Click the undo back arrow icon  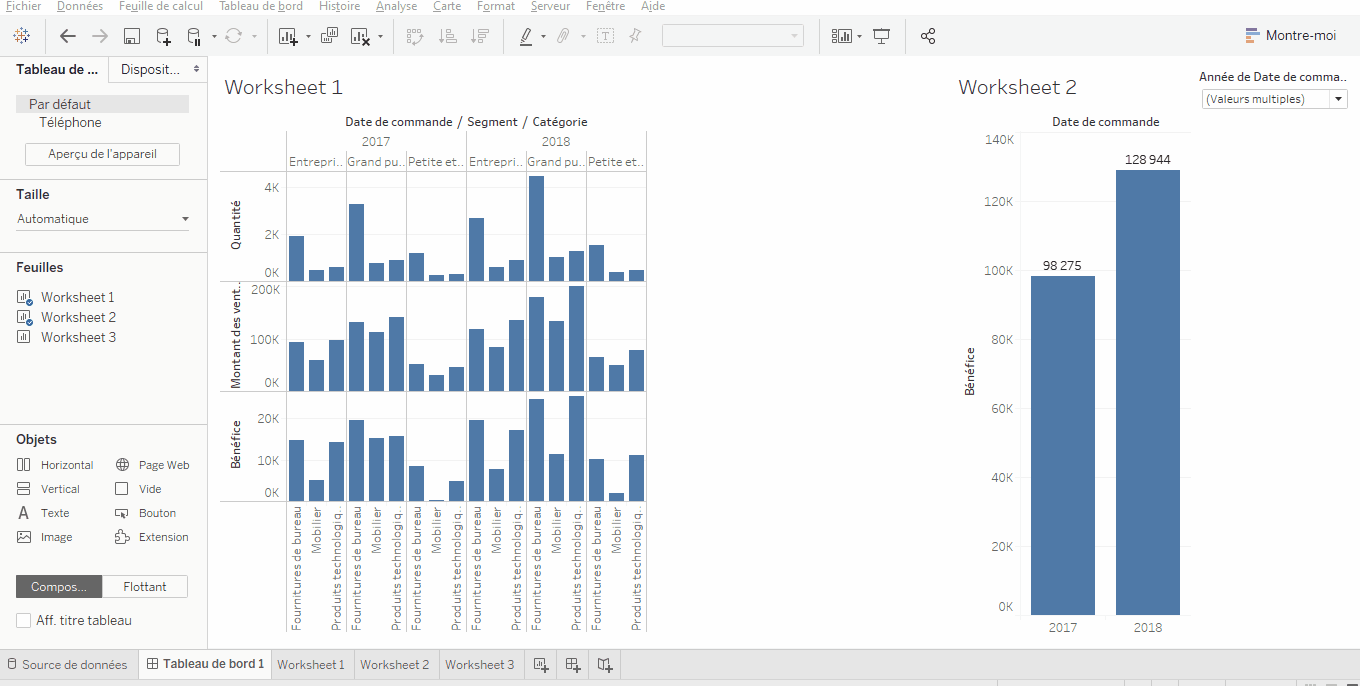68,36
